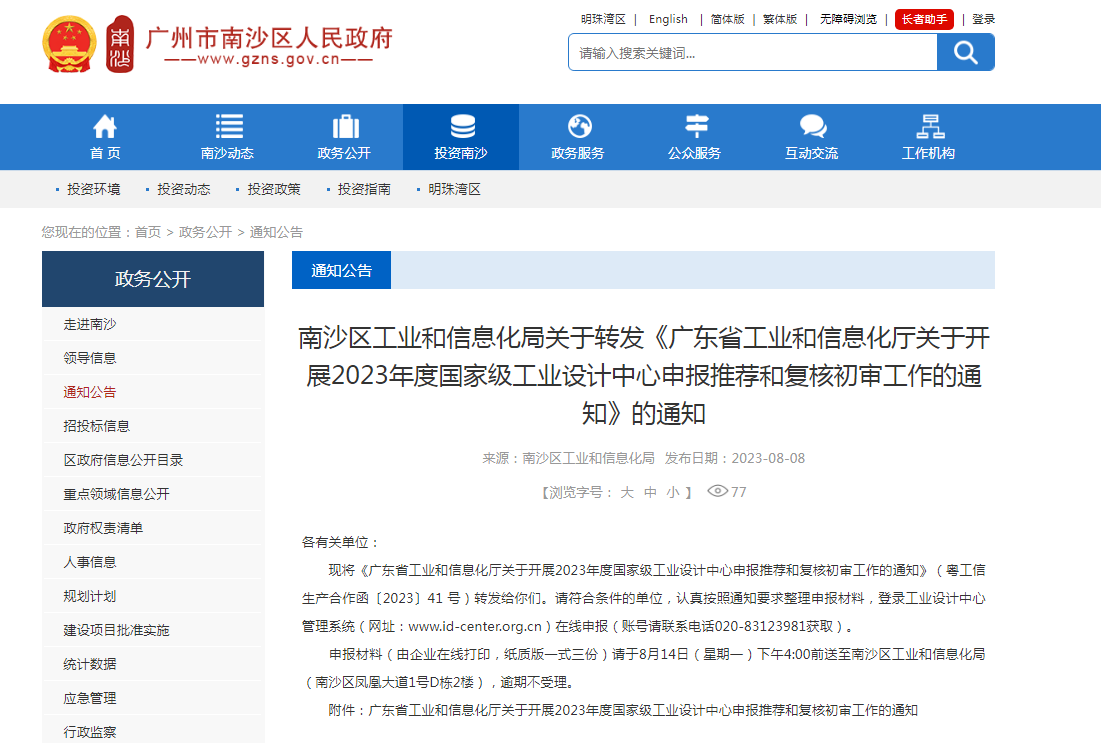Set font size to 小 (small)
Screen dimensions: 1101x743
[673, 492]
